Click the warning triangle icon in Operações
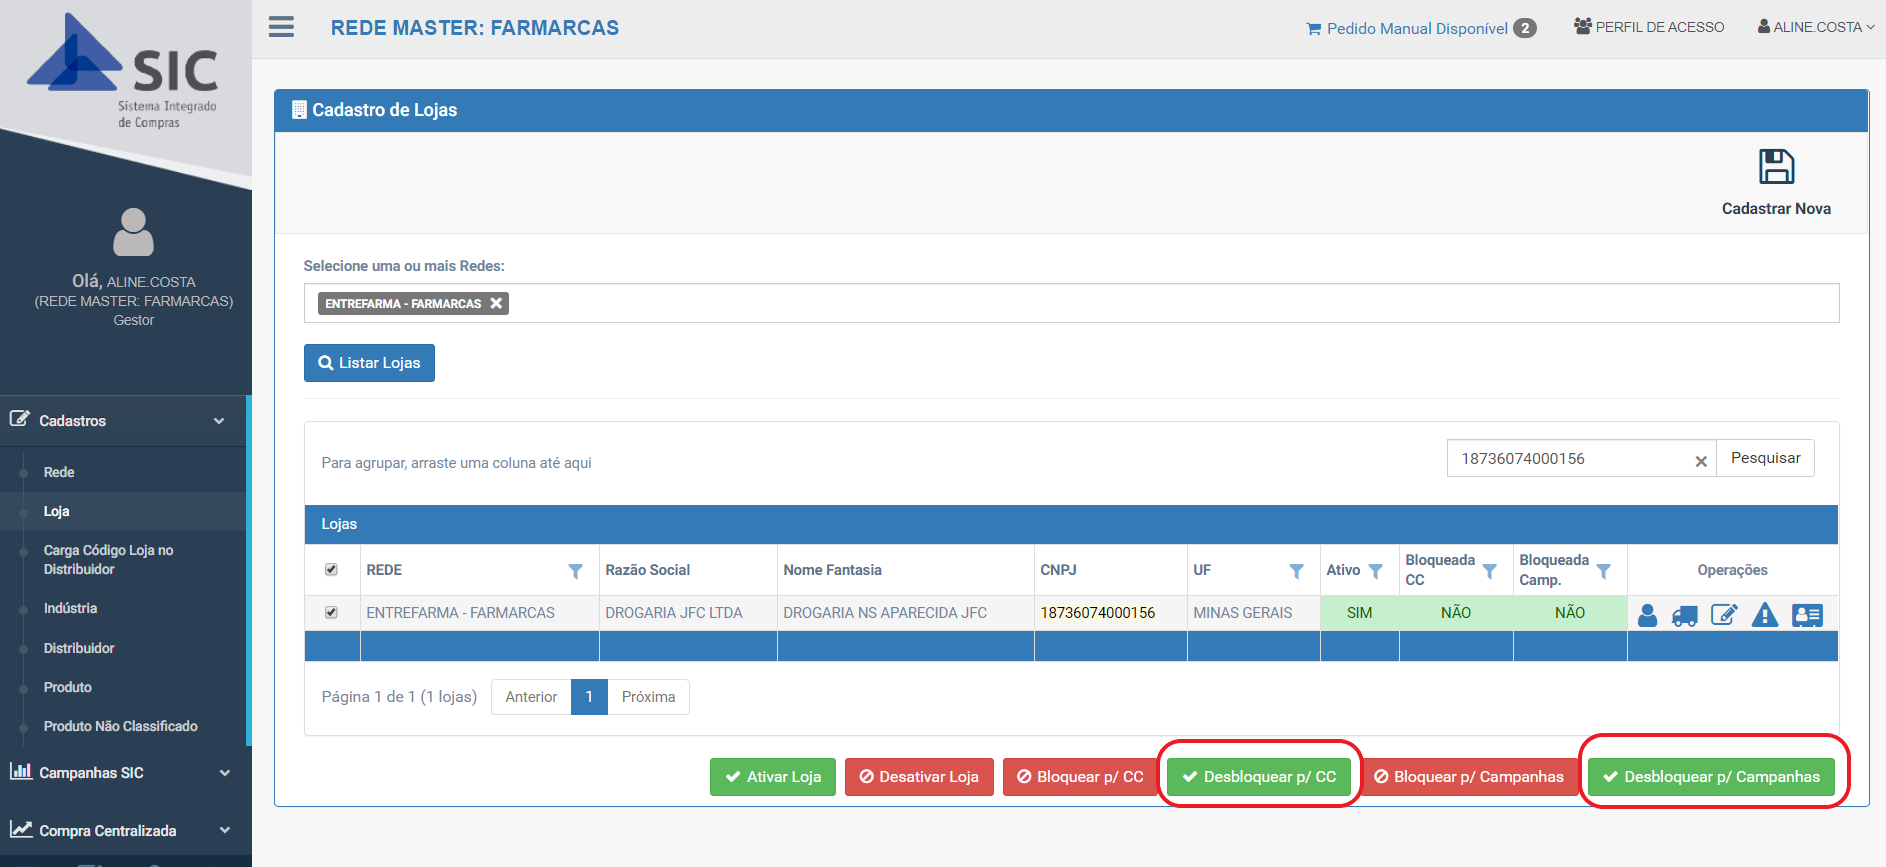1886x867 pixels. (x=1765, y=615)
